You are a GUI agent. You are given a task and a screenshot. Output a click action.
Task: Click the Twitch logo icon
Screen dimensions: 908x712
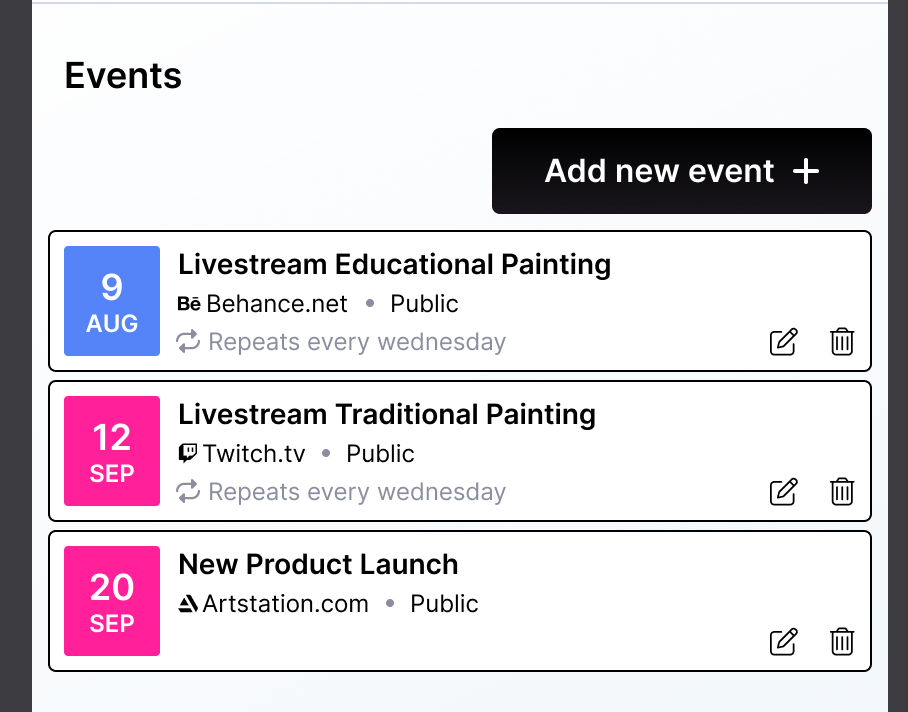(x=188, y=454)
